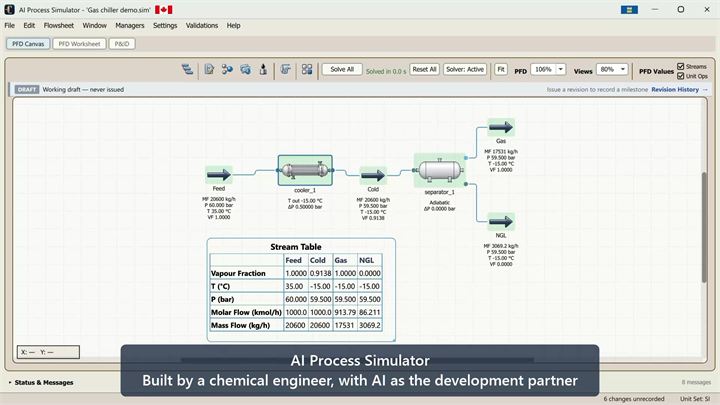Click the Molar Flow (kmol/h) row header
Viewport: 720px width, 405px height.
tap(246, 312)
